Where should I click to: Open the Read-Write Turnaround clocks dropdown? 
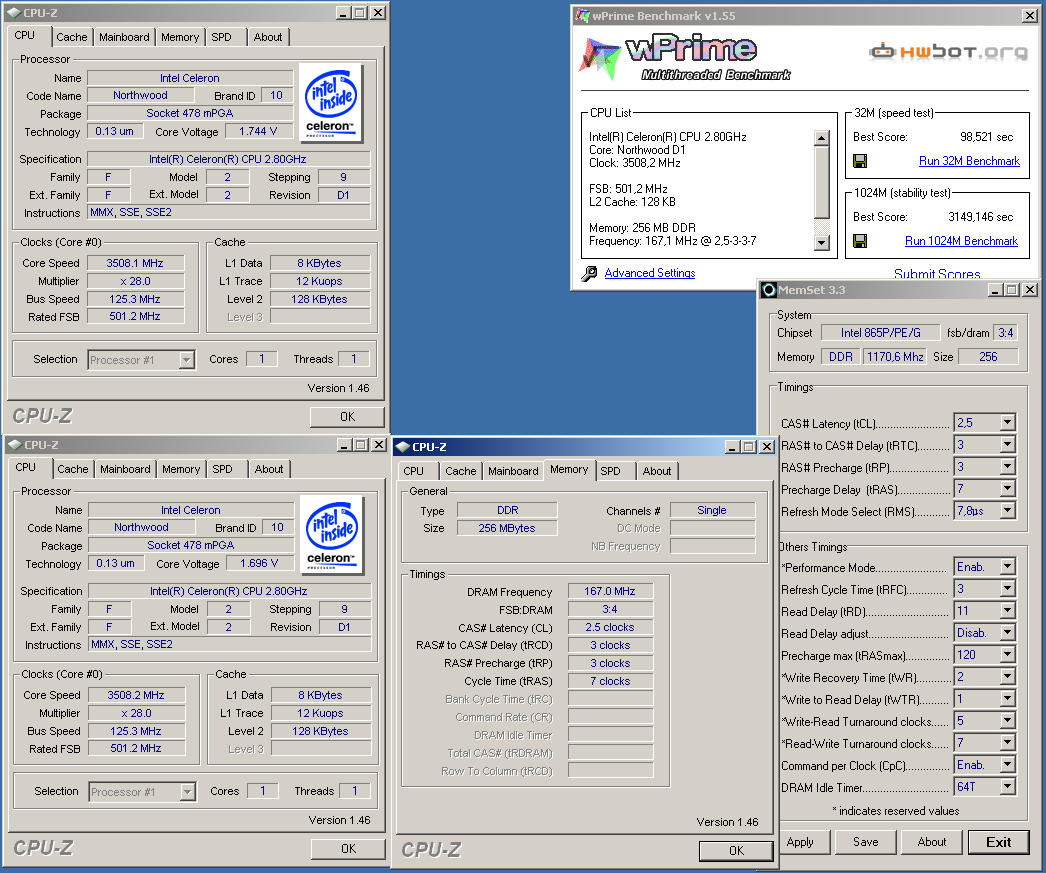1007,742
